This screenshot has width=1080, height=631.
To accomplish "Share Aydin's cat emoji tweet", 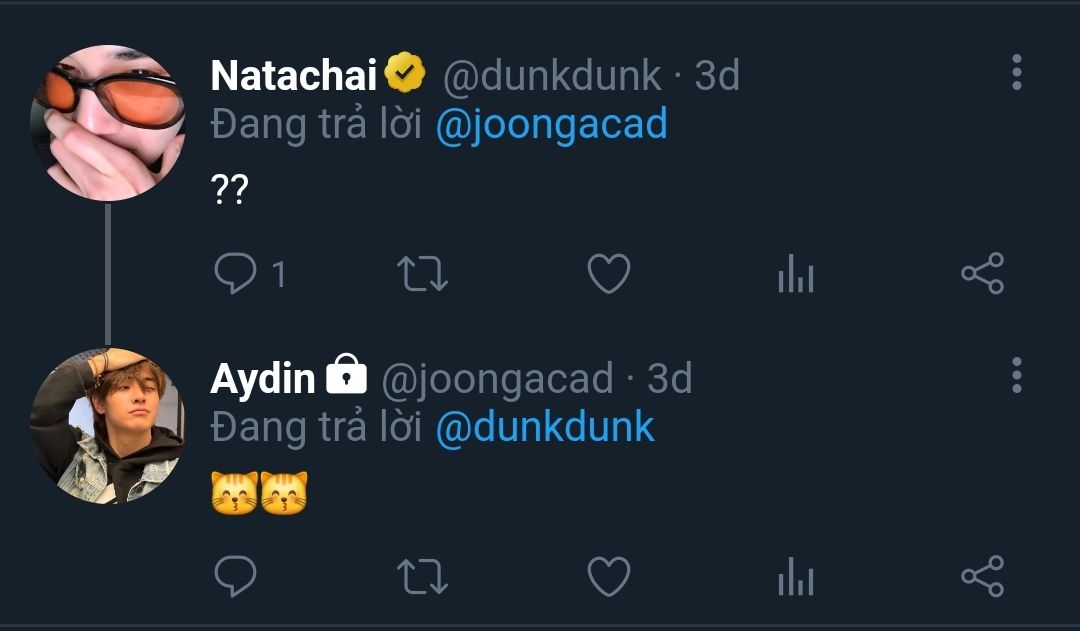I will pos(982,576).
